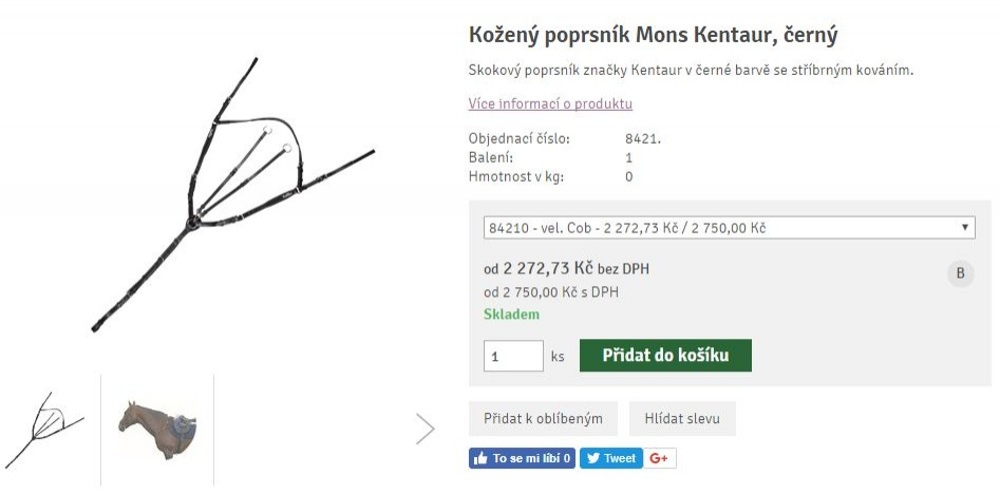Click the 'ks' unit label beside quantity

[x=558, y=356]
